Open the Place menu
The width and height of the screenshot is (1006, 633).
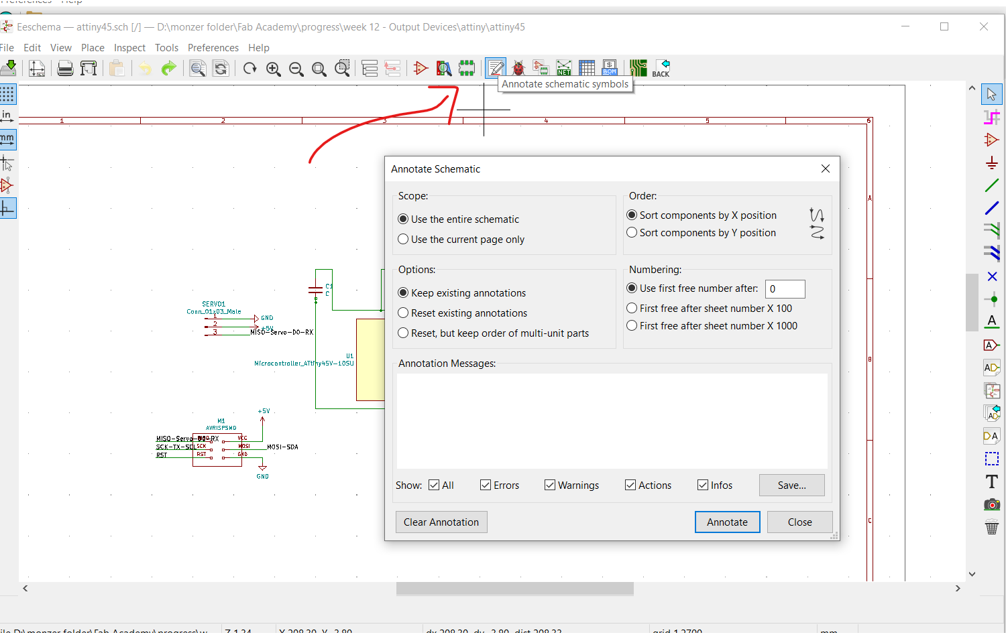pos(92,47)
